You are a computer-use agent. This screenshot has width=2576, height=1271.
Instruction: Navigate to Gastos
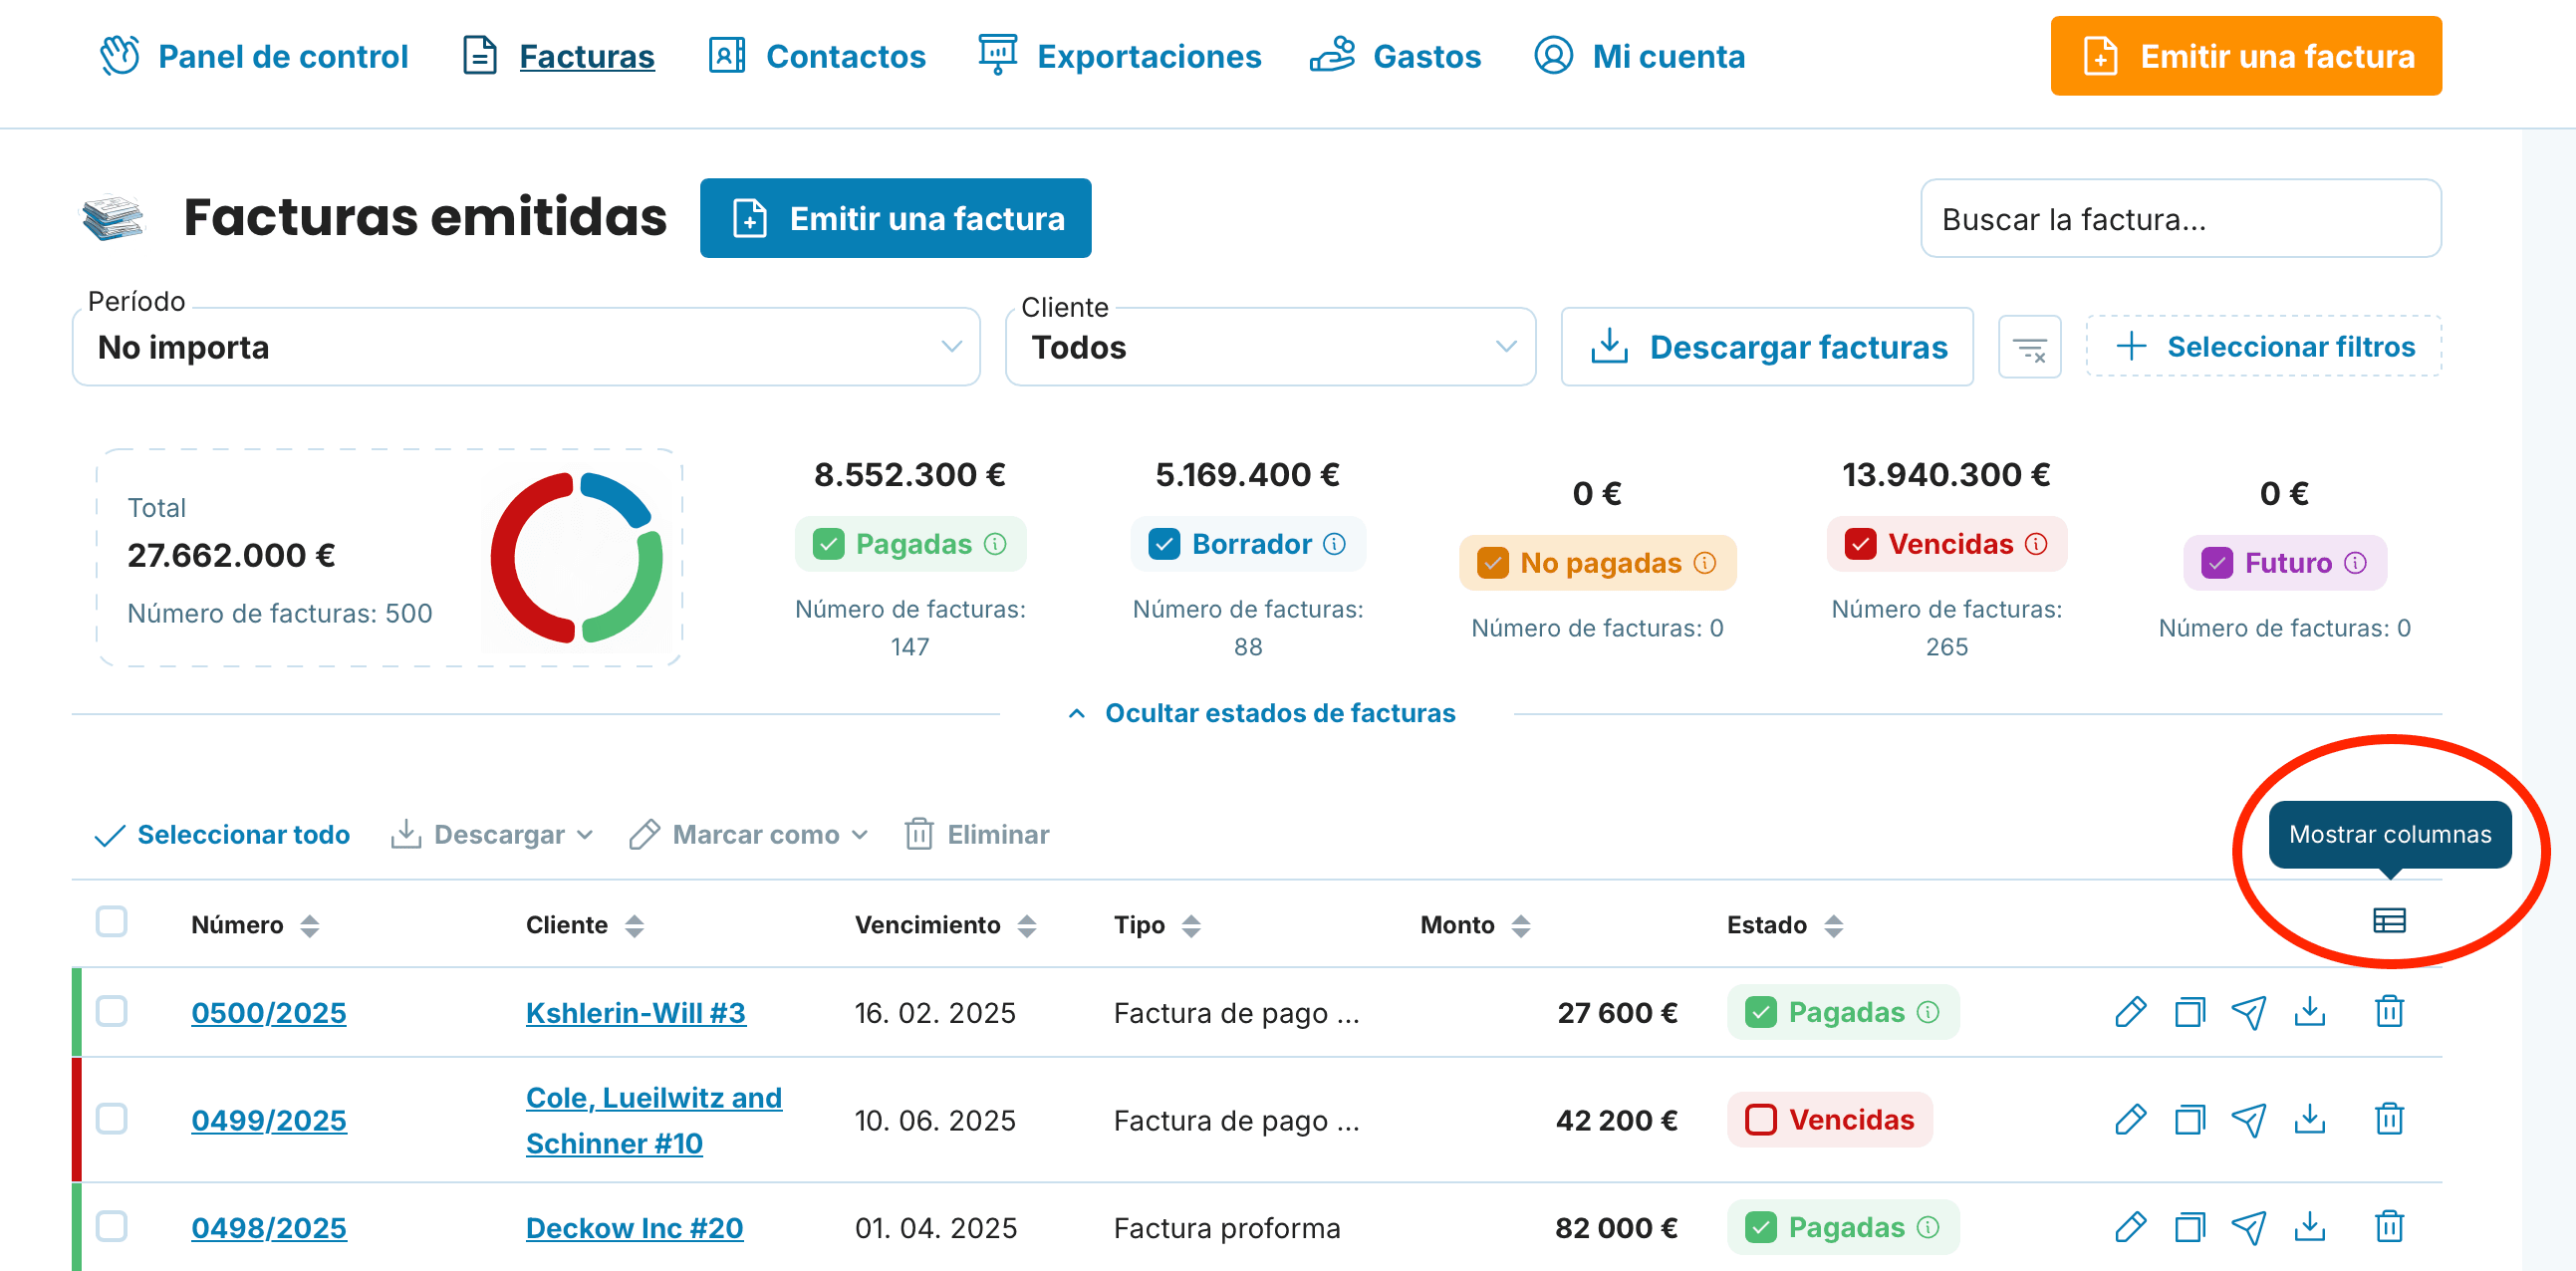click(x=1395, y=56)
